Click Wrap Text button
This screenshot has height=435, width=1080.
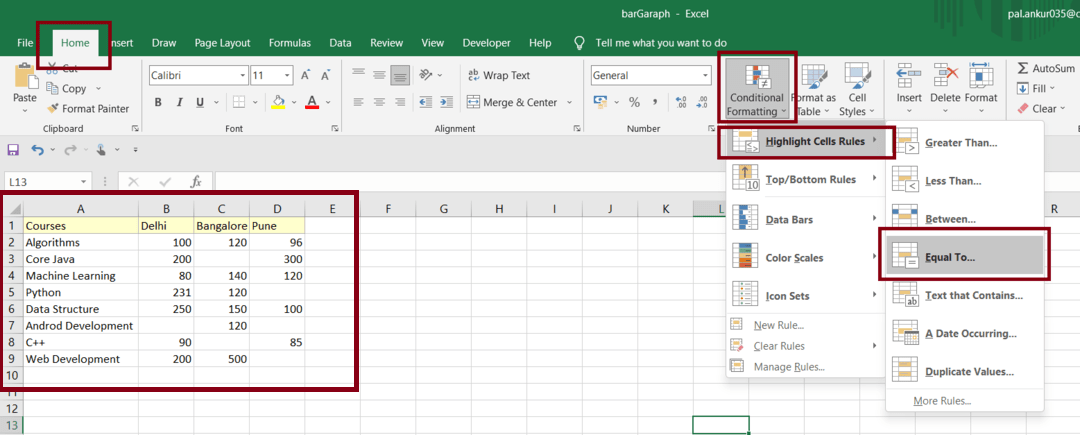coord(499,75)
